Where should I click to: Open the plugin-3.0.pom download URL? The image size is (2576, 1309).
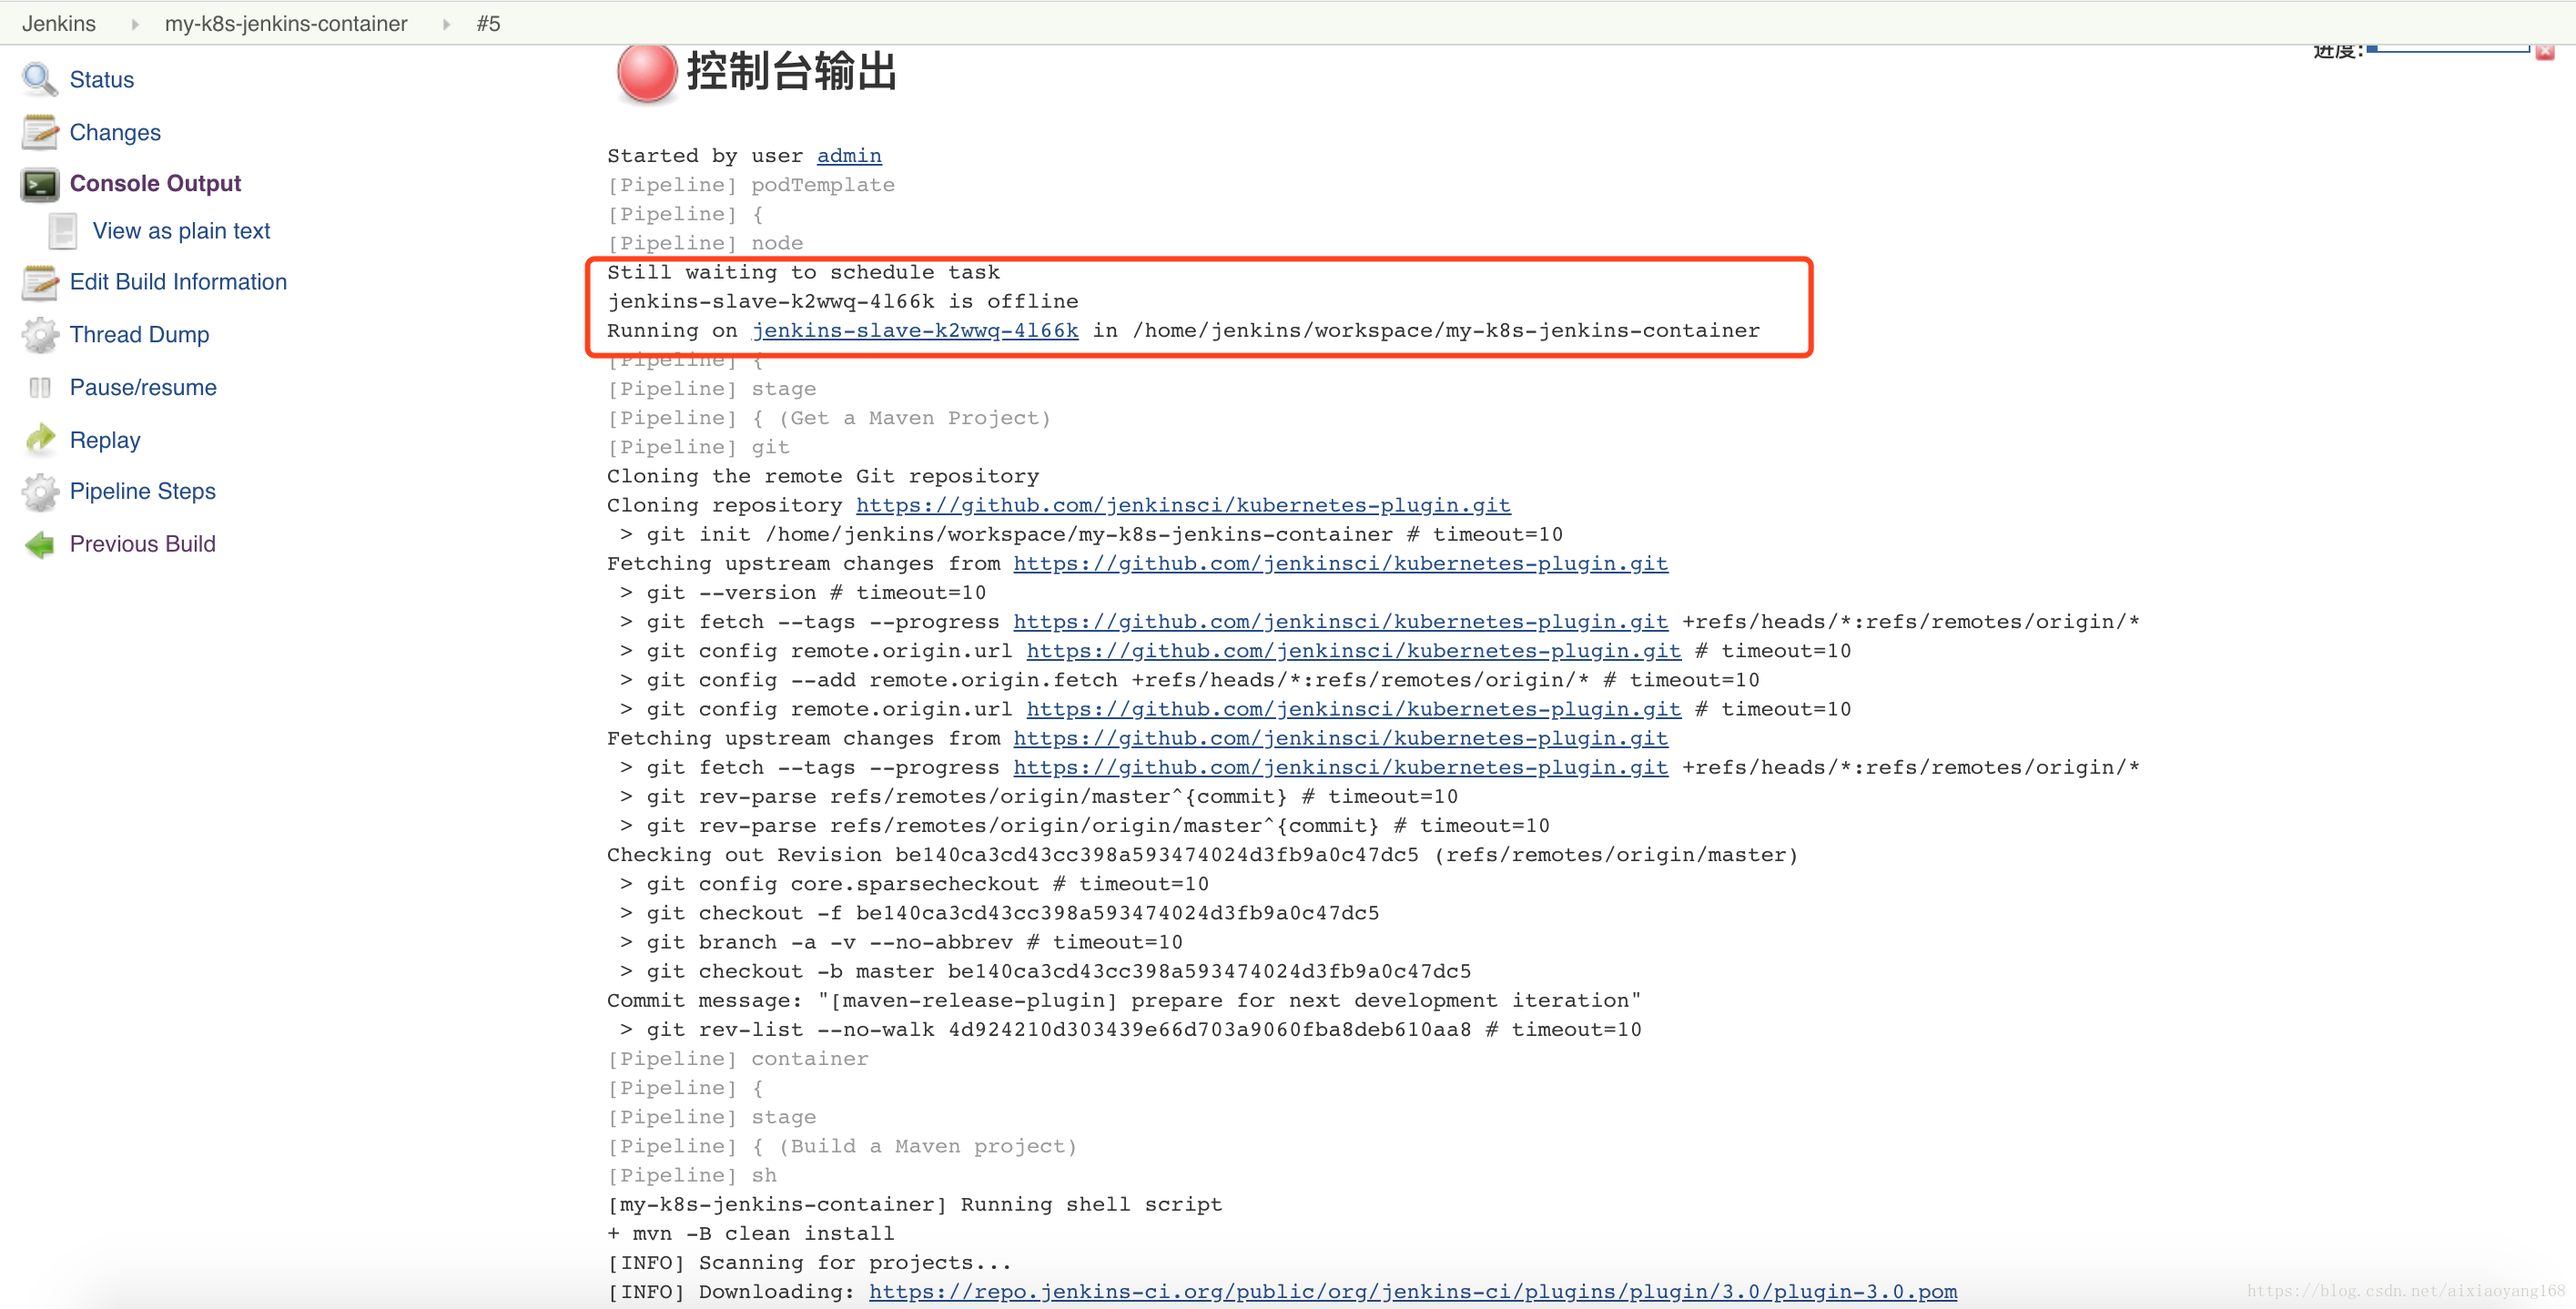1412,1292
